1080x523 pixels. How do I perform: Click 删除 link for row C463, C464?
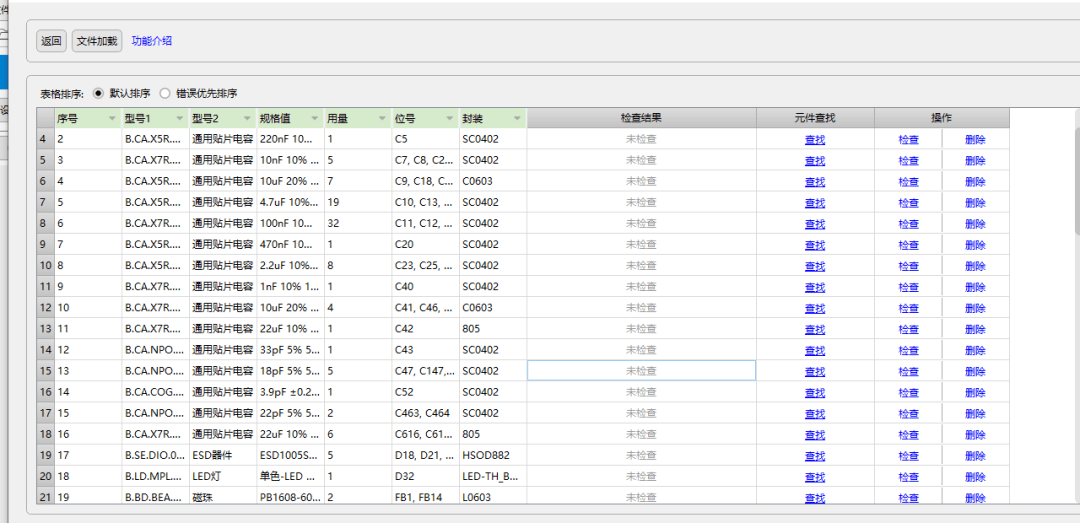point(975,414)
